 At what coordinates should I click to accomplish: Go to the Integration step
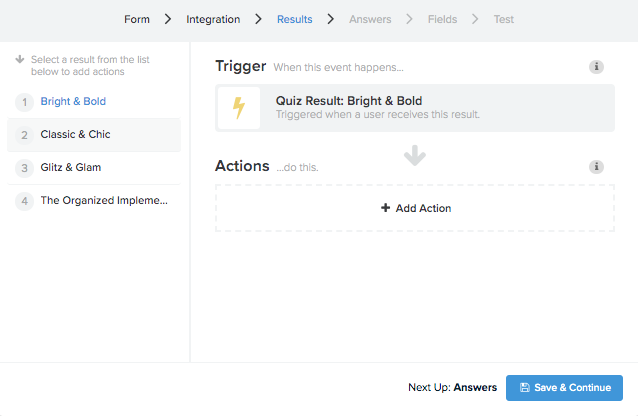tap(213, 19)
